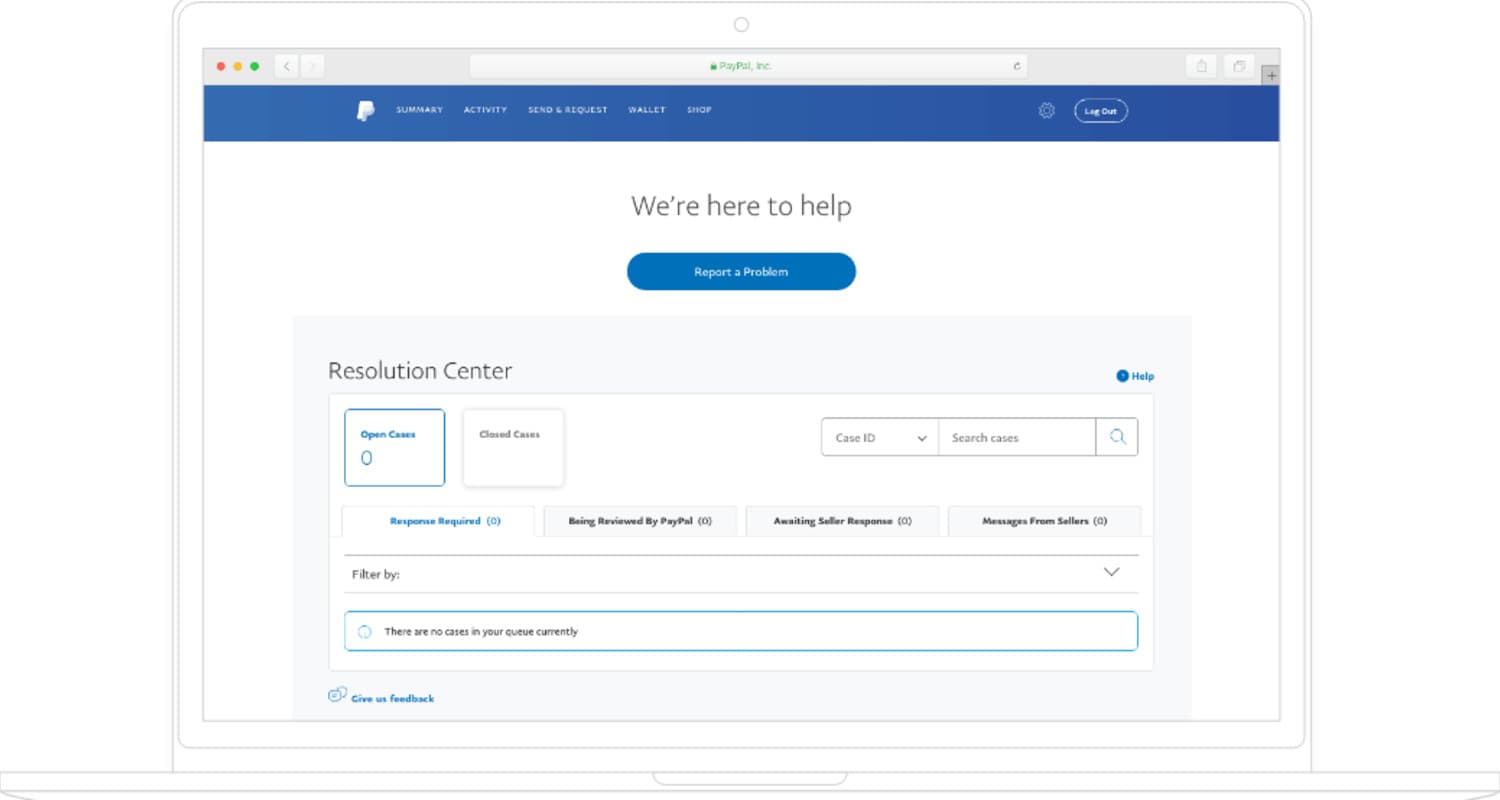
Task: Switch to Being Reviewed By PayPal tab
Action: pyautogui.click(x=640, y=521)
